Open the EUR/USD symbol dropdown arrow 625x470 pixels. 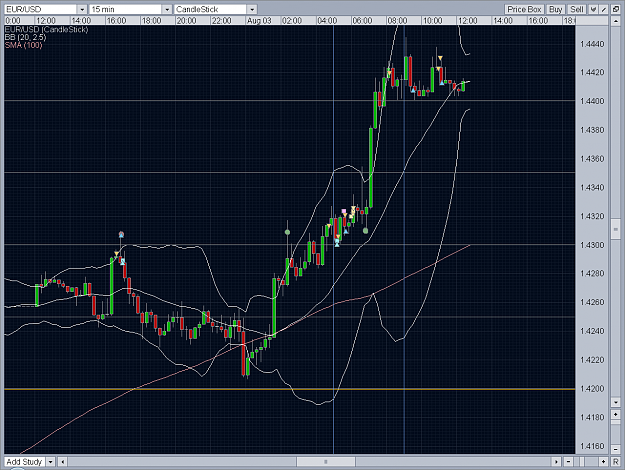click(x=82, y=9)
